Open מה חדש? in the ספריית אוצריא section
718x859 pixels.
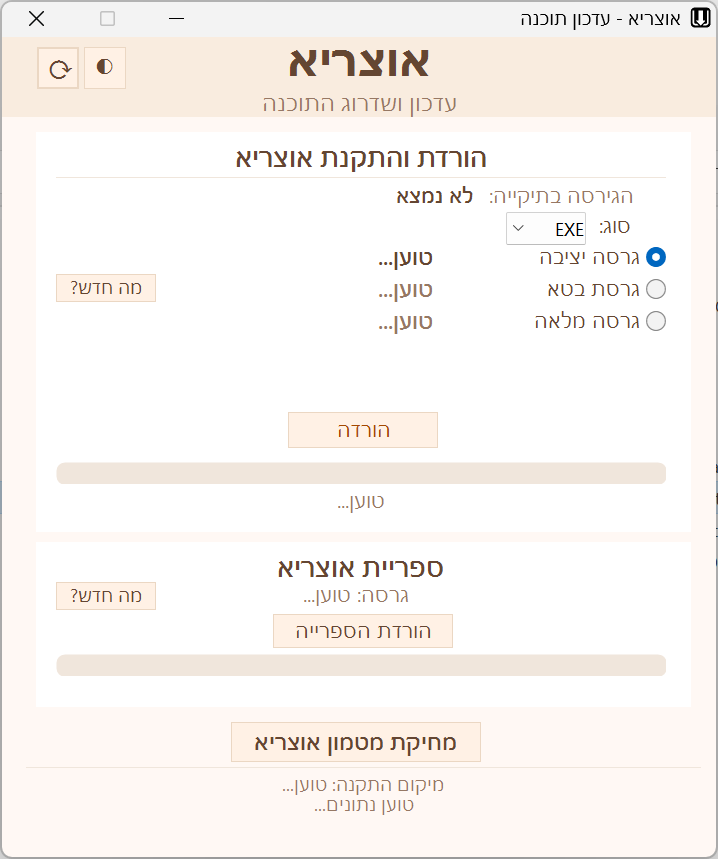(x=106, y=596)
